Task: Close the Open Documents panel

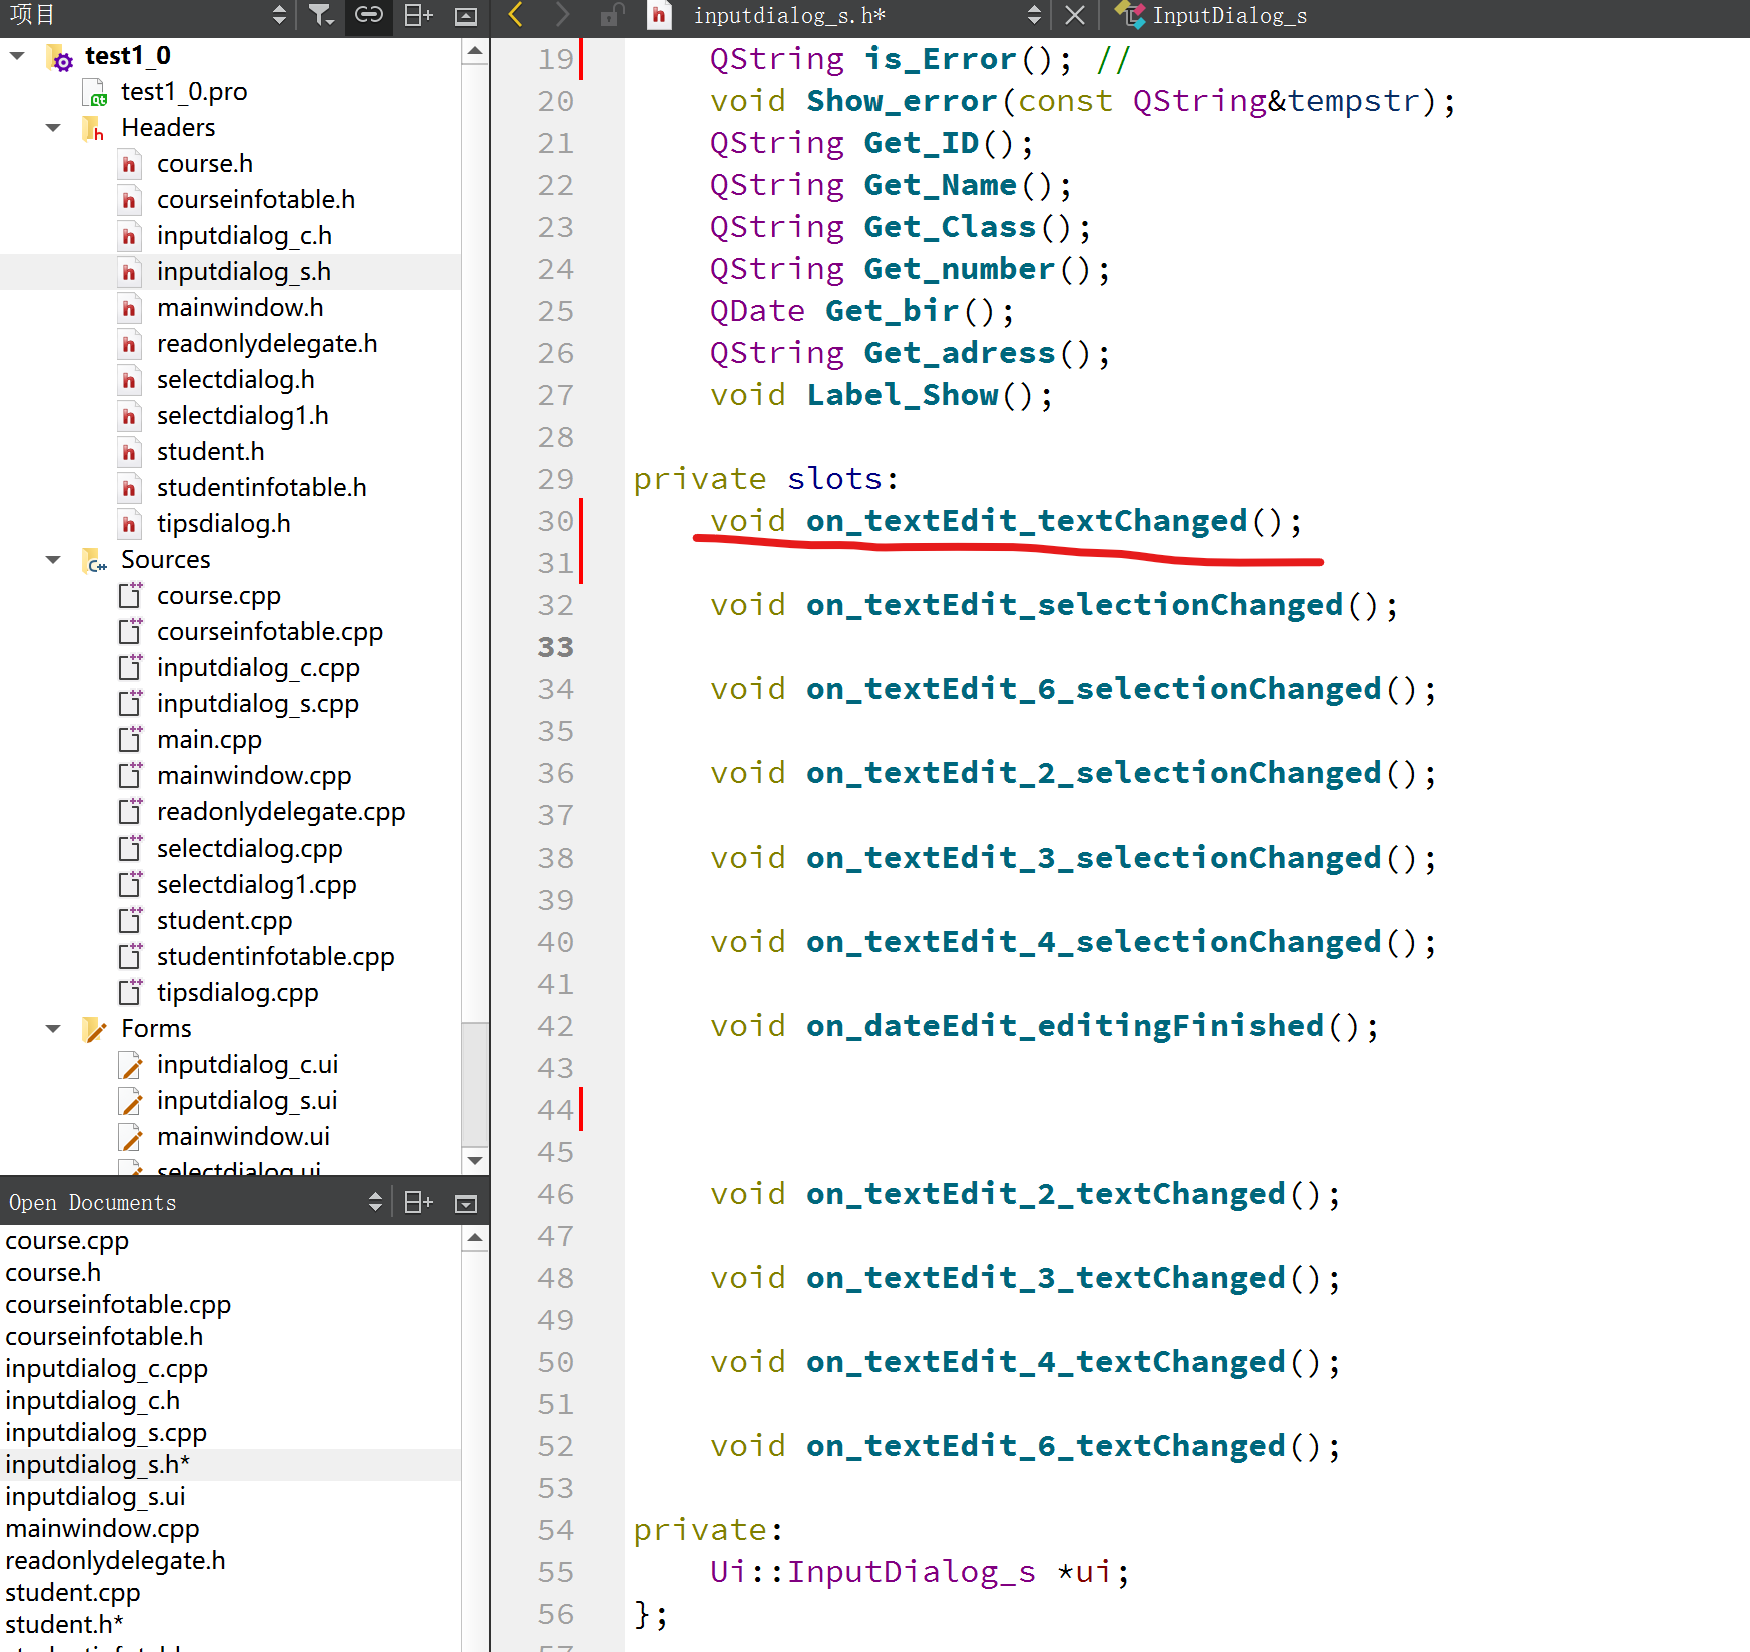Action: (466, 1203)
